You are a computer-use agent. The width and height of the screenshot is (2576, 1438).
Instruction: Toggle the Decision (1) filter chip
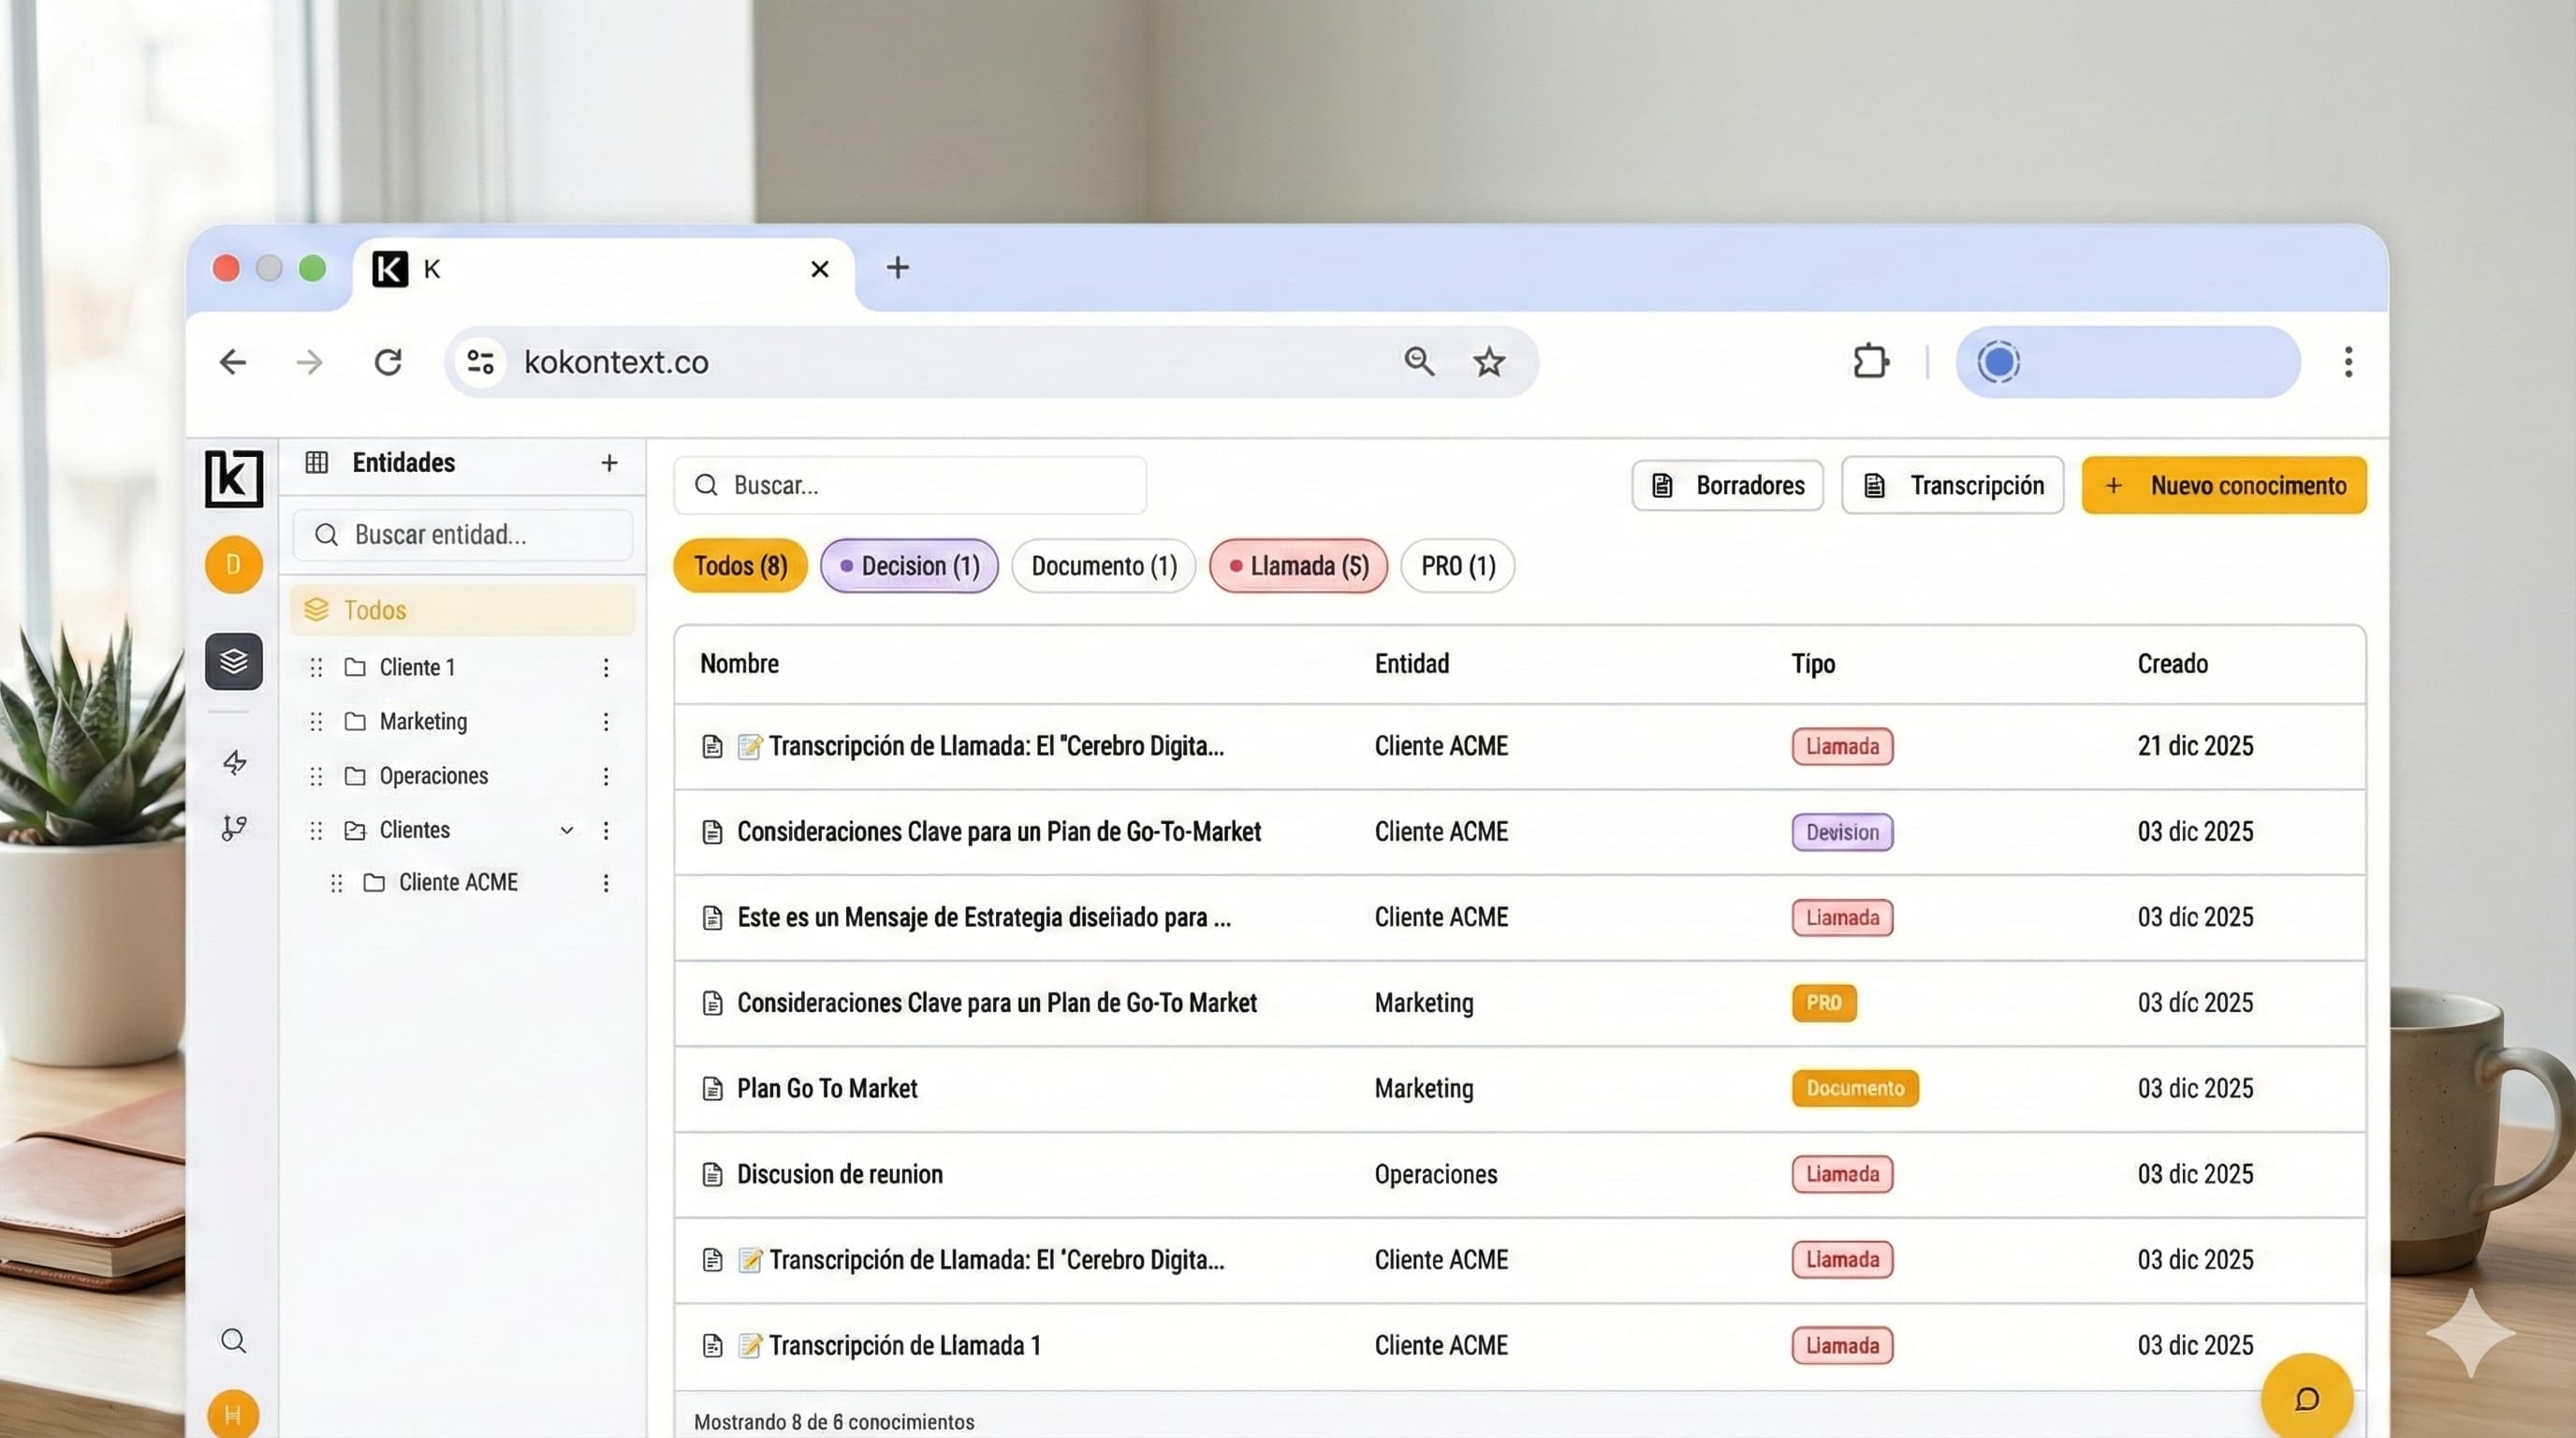[x=908, y=565]
